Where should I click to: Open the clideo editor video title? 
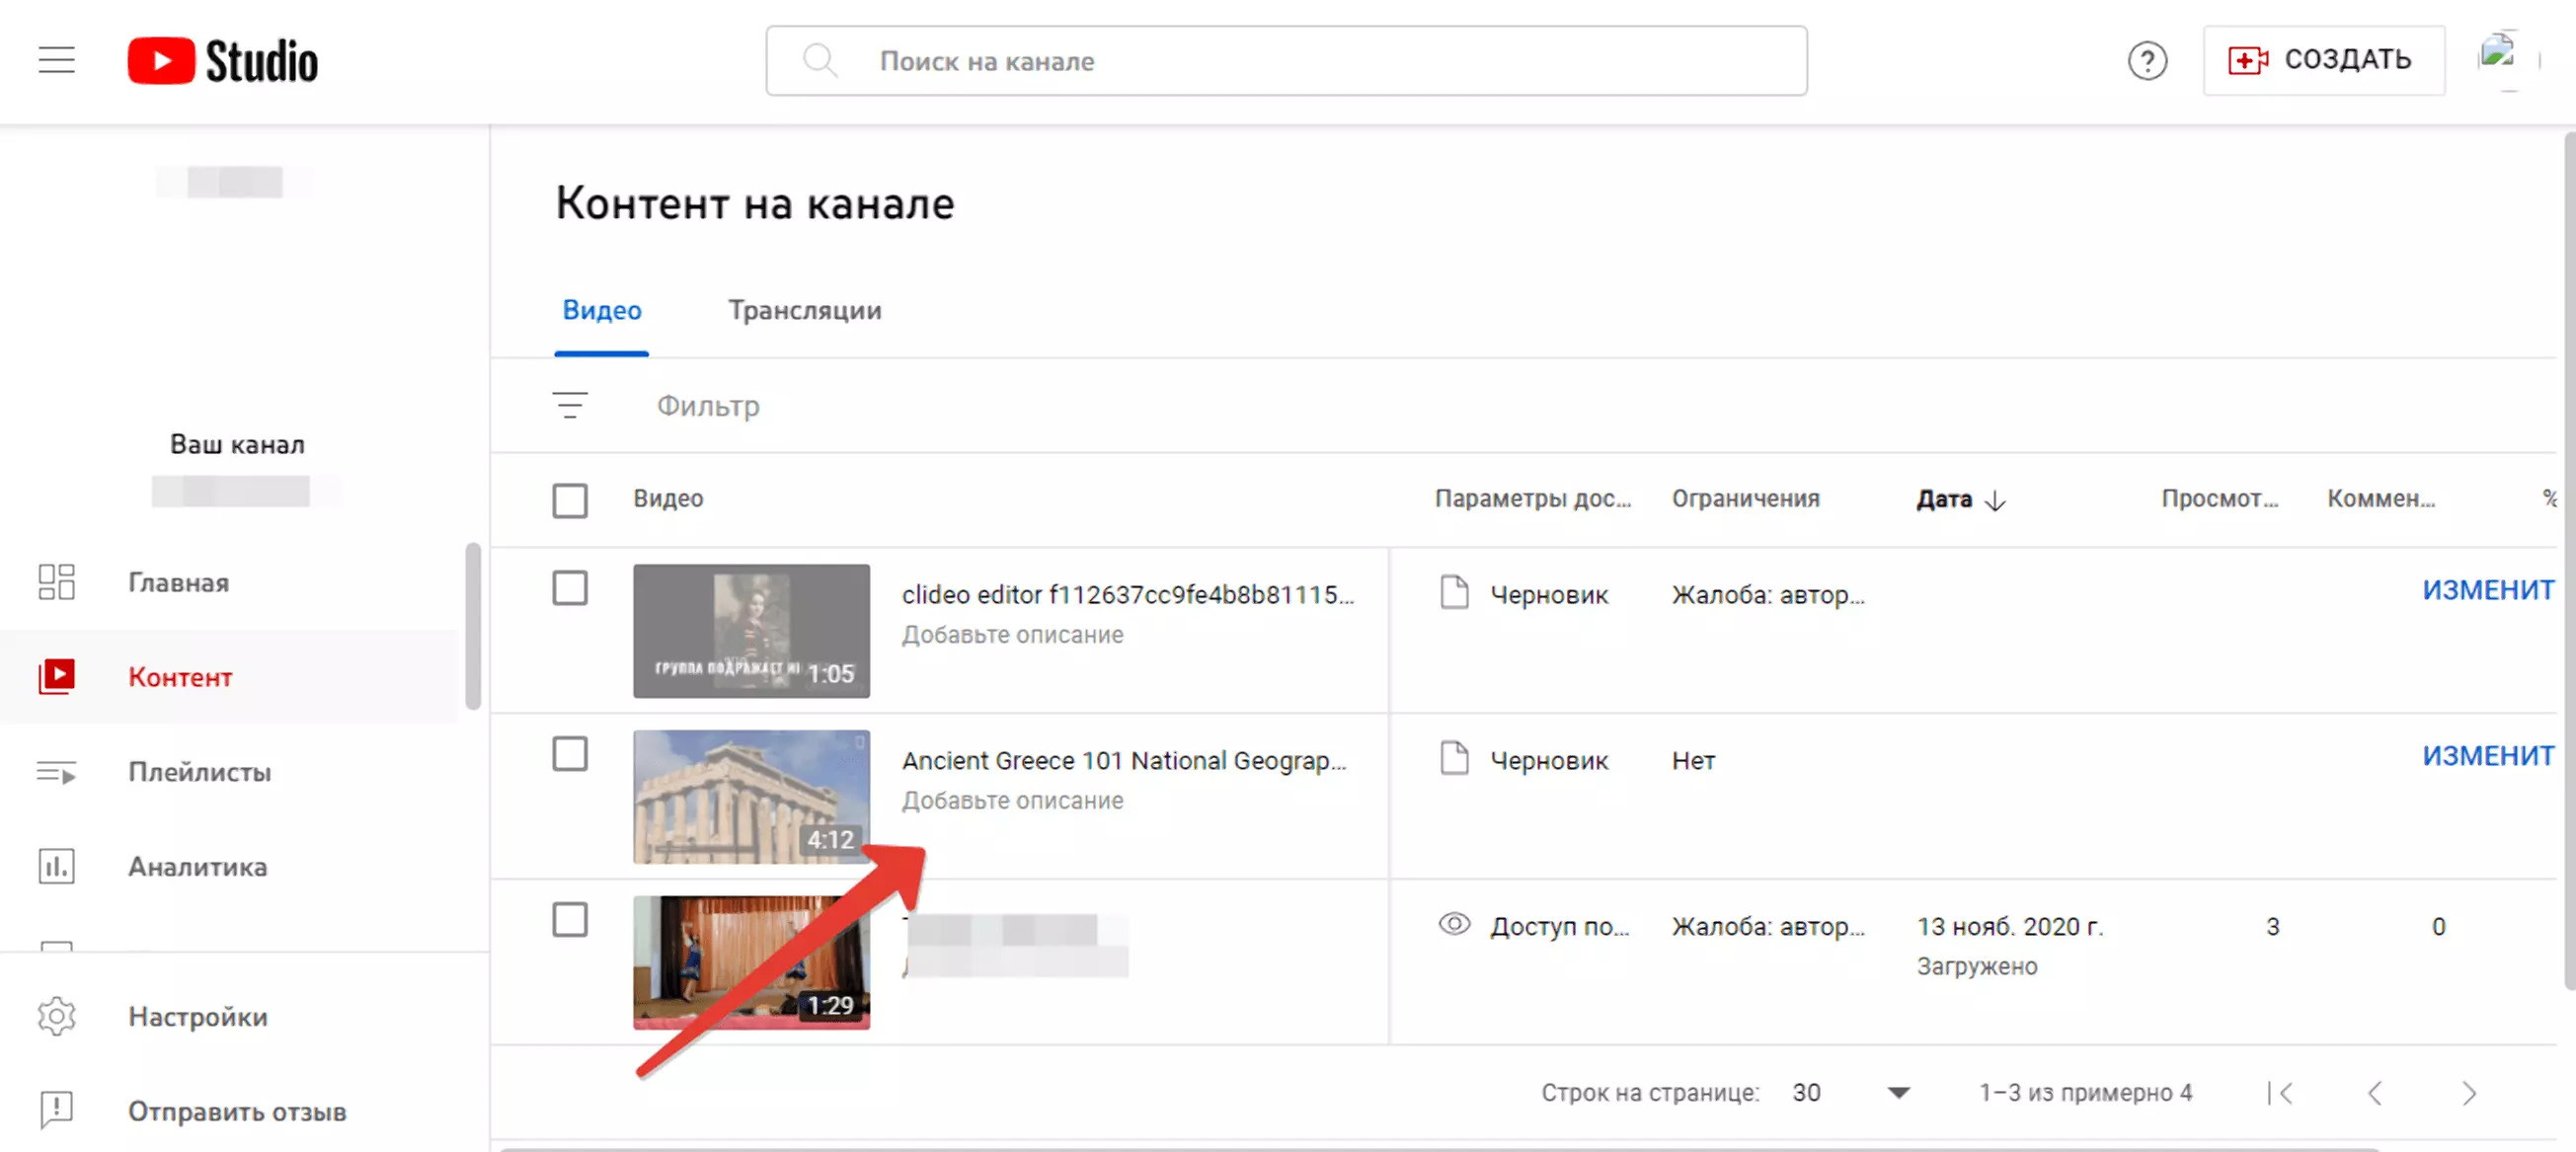1127,594
